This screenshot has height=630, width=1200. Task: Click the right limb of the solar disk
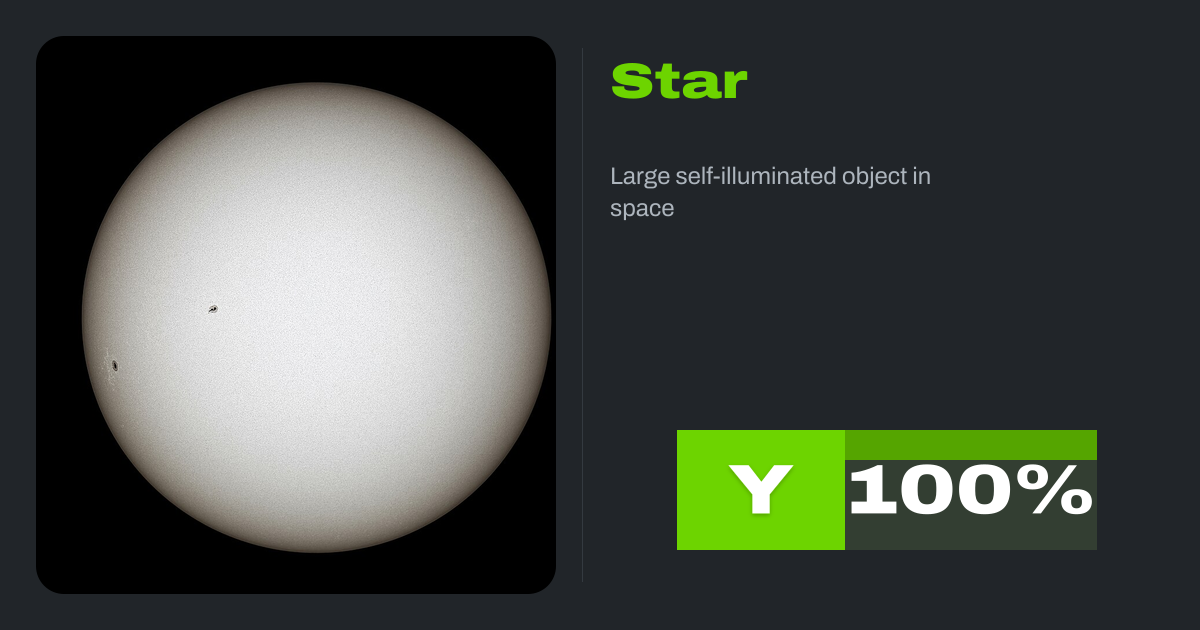coord(548,317)
